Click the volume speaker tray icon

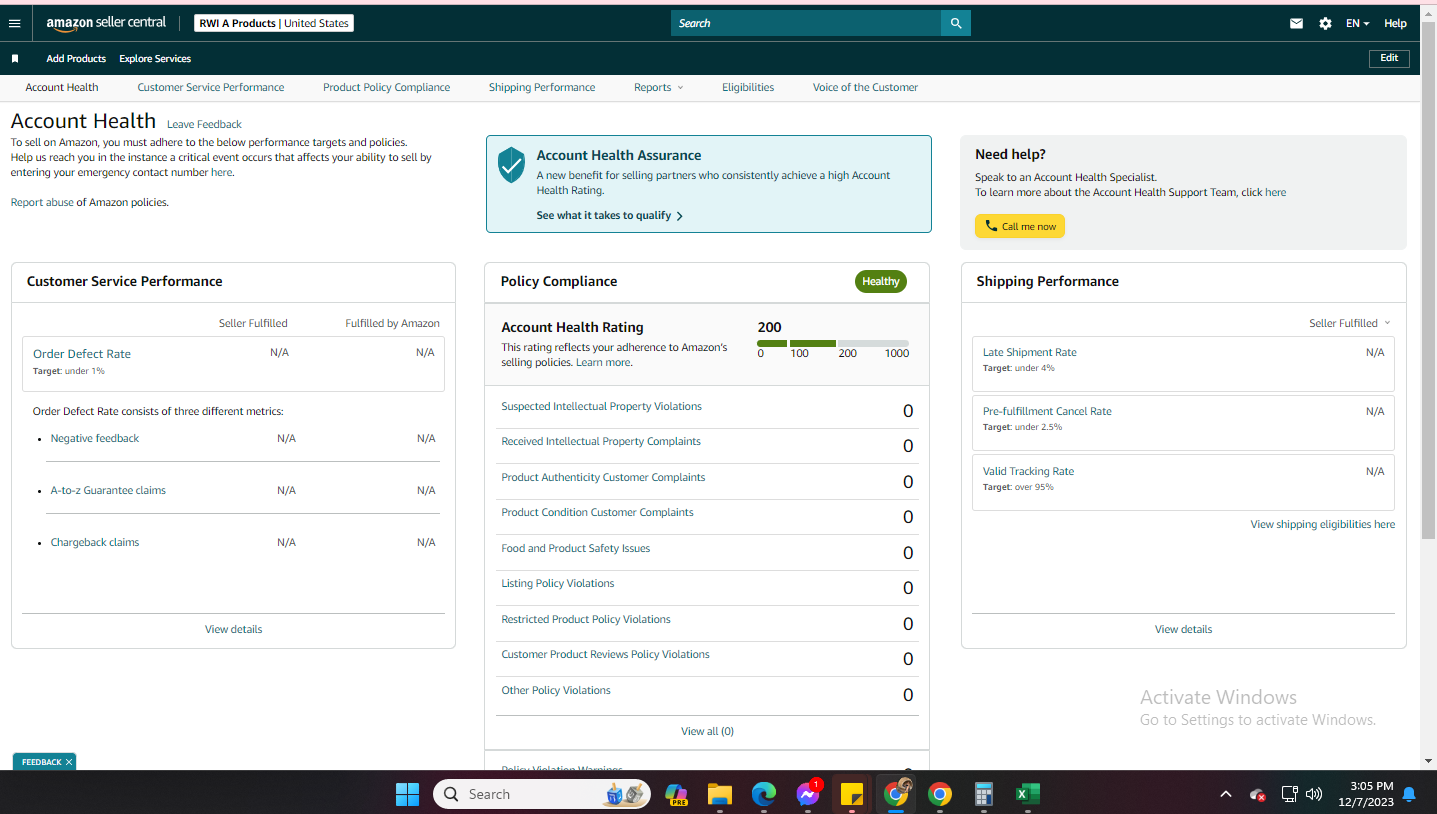[x=1314, y=794]
